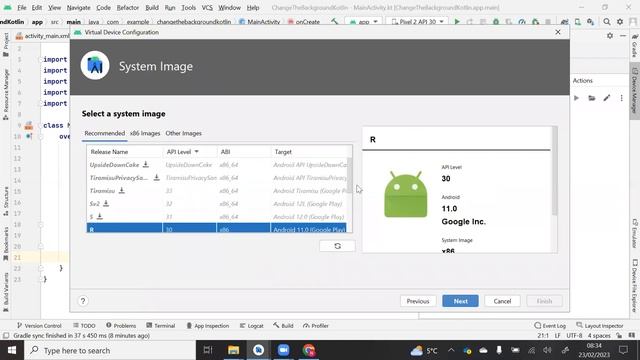This screenshot has height=360, width=640.
Task: Click the image details panel scrollbar
Action: tap(554, 171)
